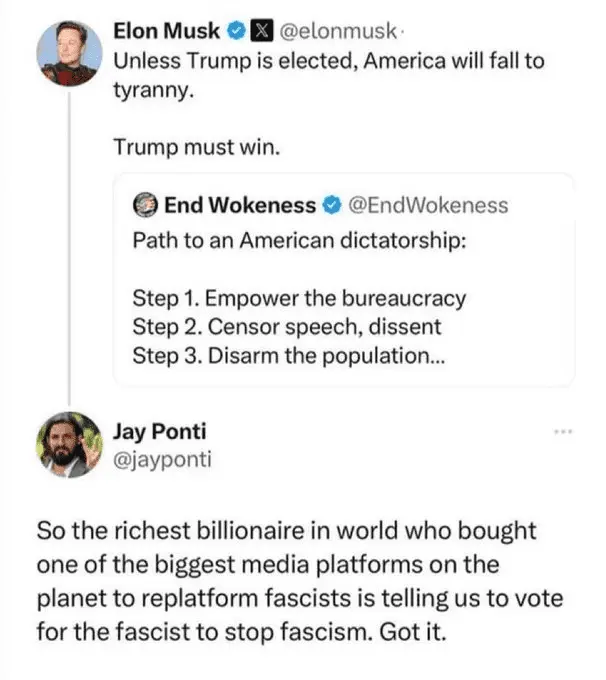Click the End Wokeness small avatar icon
The height and width of the screenshot is (680, 606).
tap(145, 206)
